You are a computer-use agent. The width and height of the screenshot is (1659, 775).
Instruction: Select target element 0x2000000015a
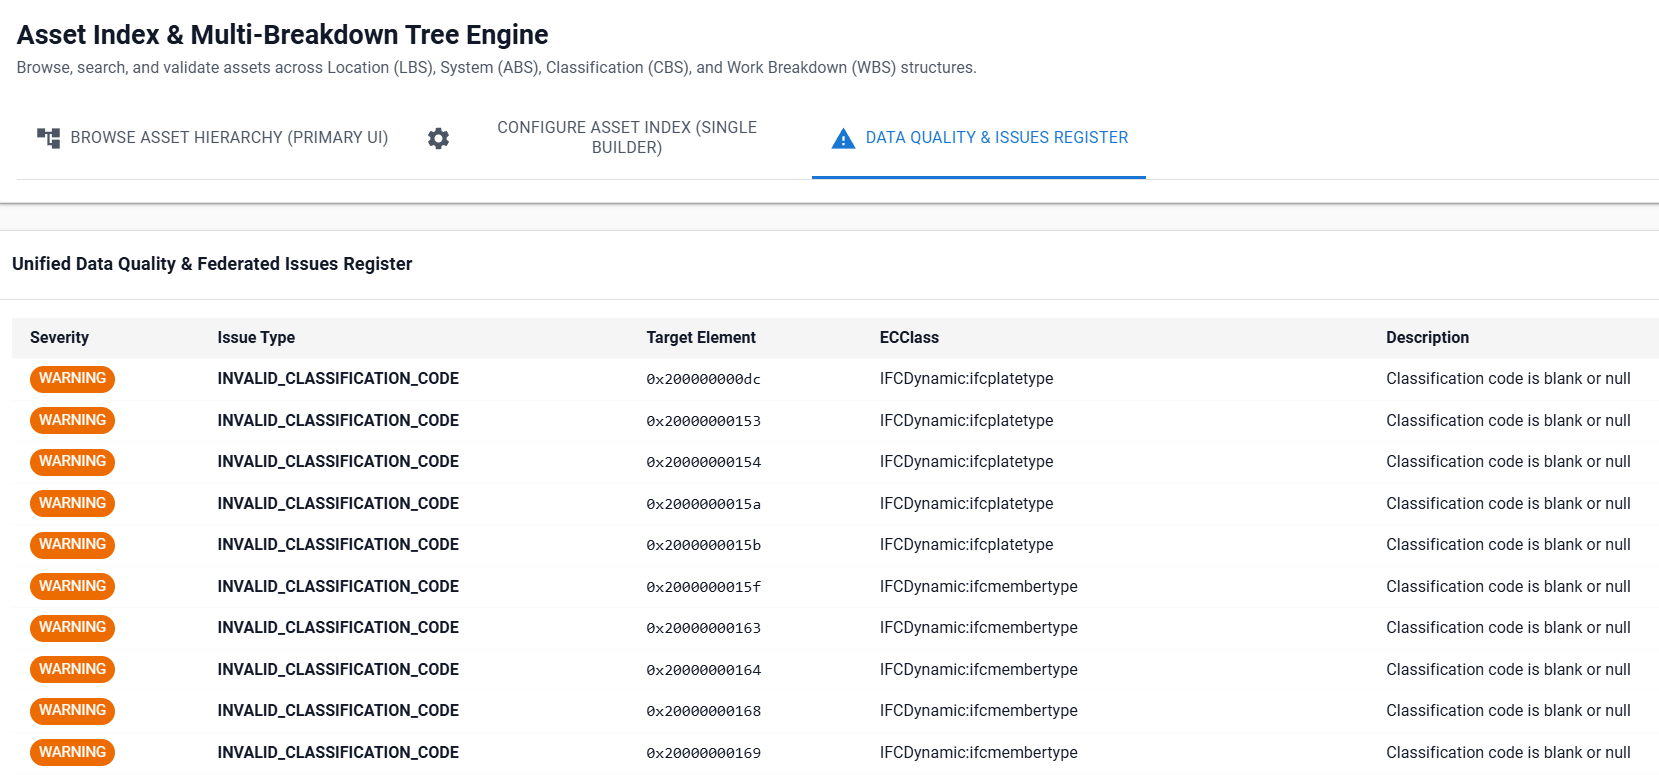click(703, 504)
